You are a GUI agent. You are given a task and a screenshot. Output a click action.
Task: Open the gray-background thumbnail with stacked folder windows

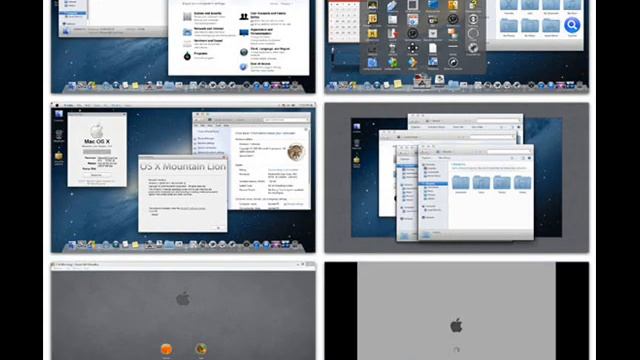click(x=457, y=178)
